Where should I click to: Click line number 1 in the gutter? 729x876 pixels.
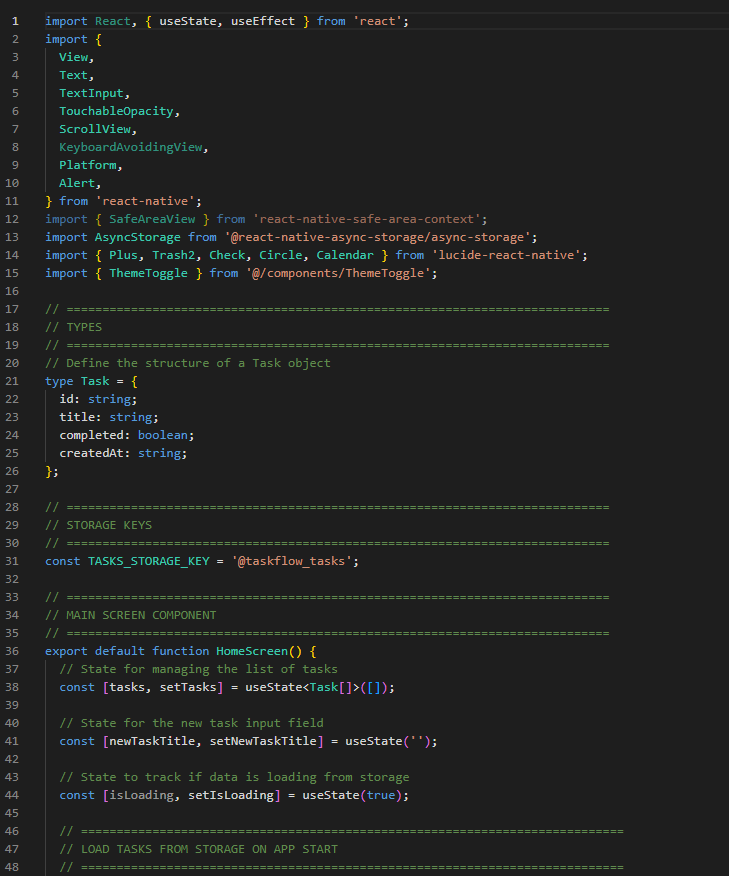[x=15, y=21]
